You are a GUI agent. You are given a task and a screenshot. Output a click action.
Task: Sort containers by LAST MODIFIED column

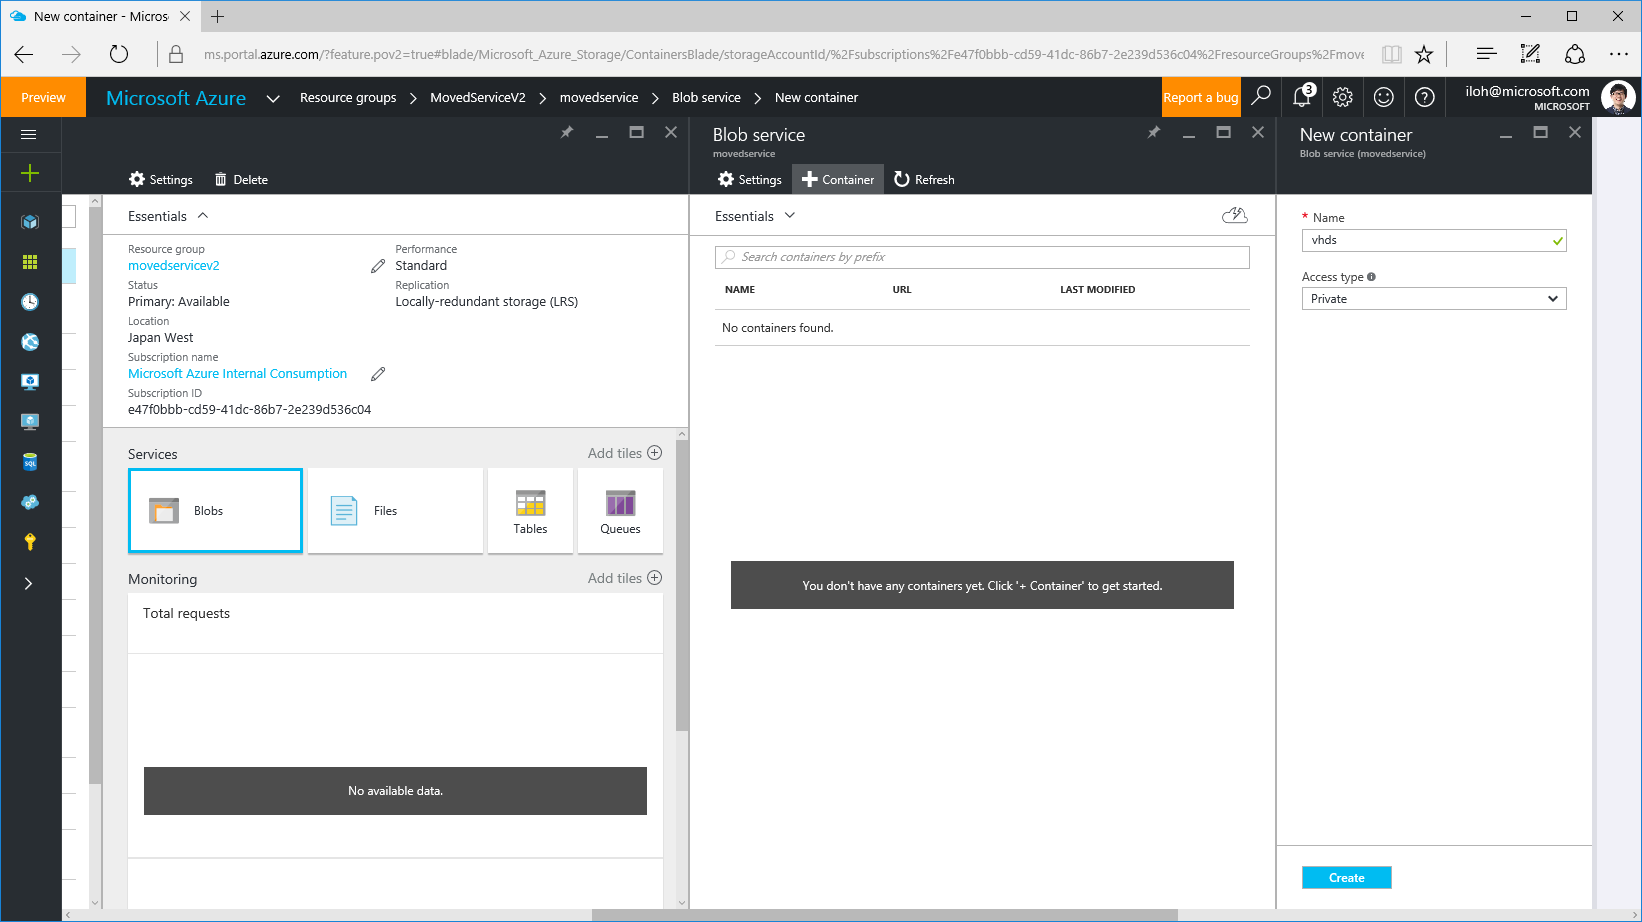1097,290
